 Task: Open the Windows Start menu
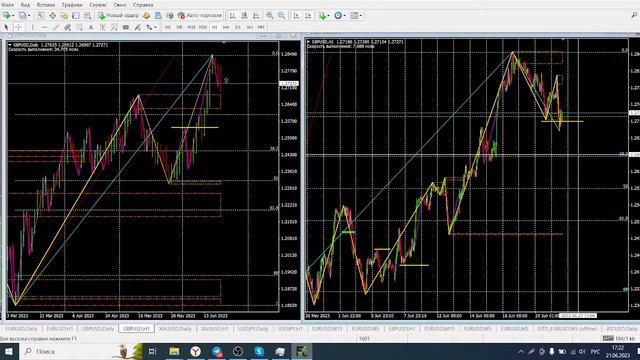[8, 351]
